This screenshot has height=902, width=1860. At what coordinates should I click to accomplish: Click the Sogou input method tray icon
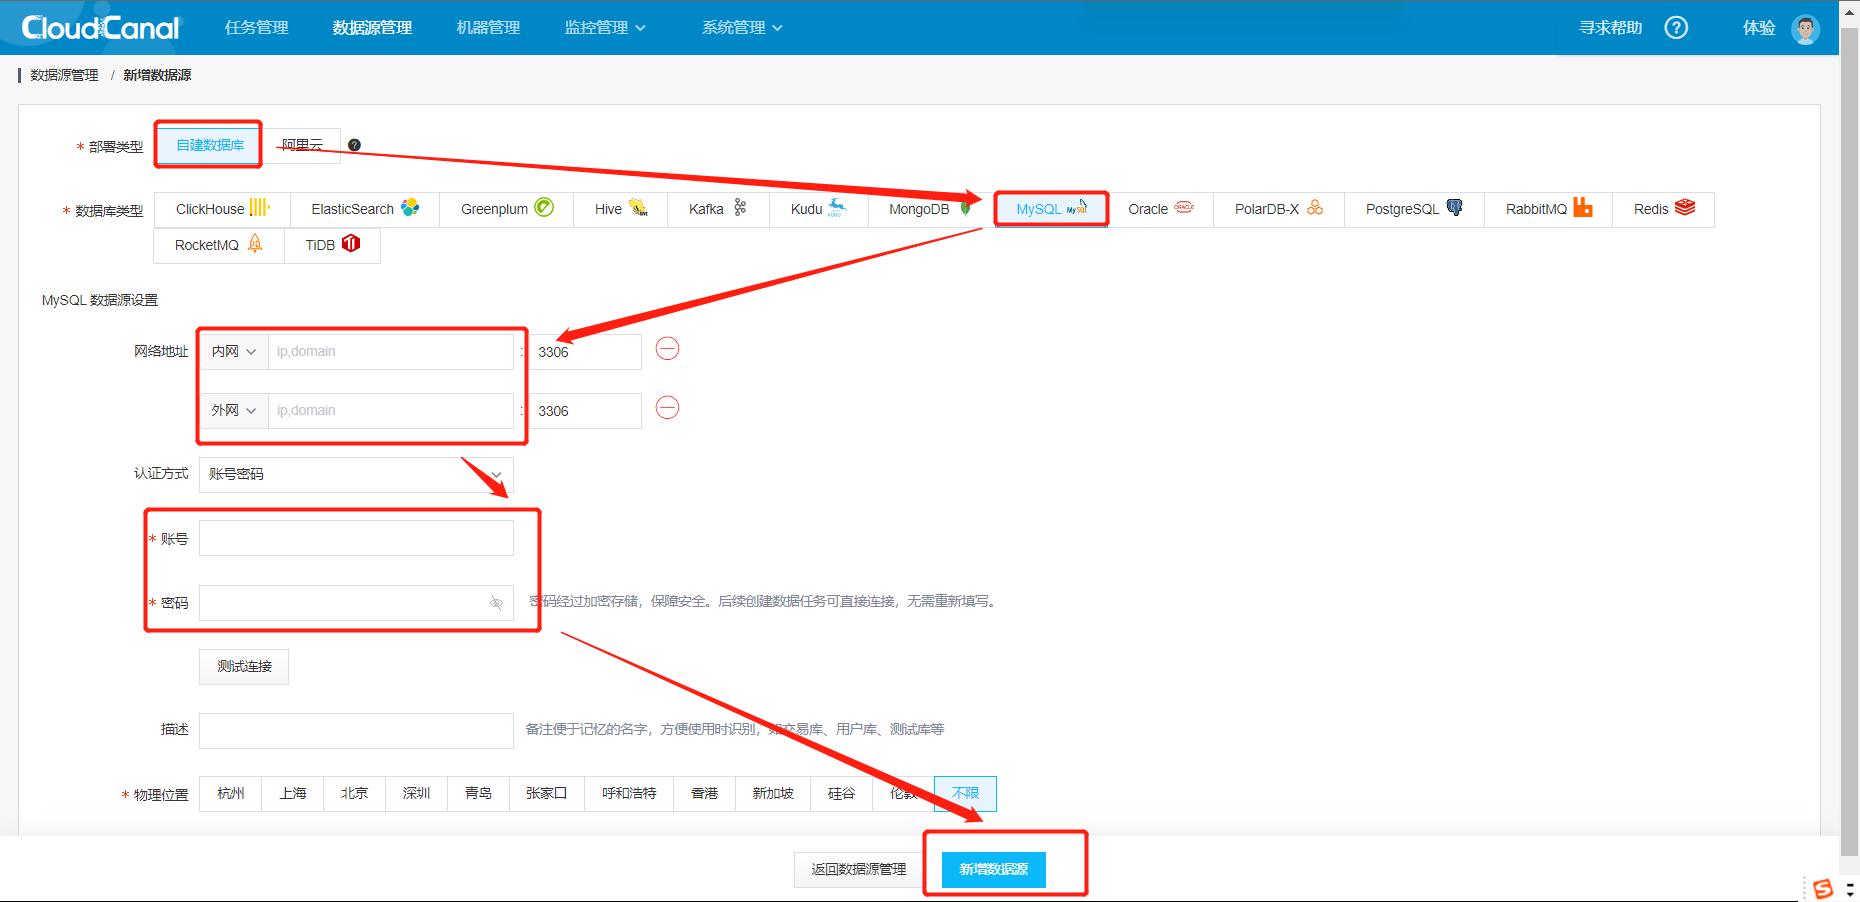coord(1823,888)
